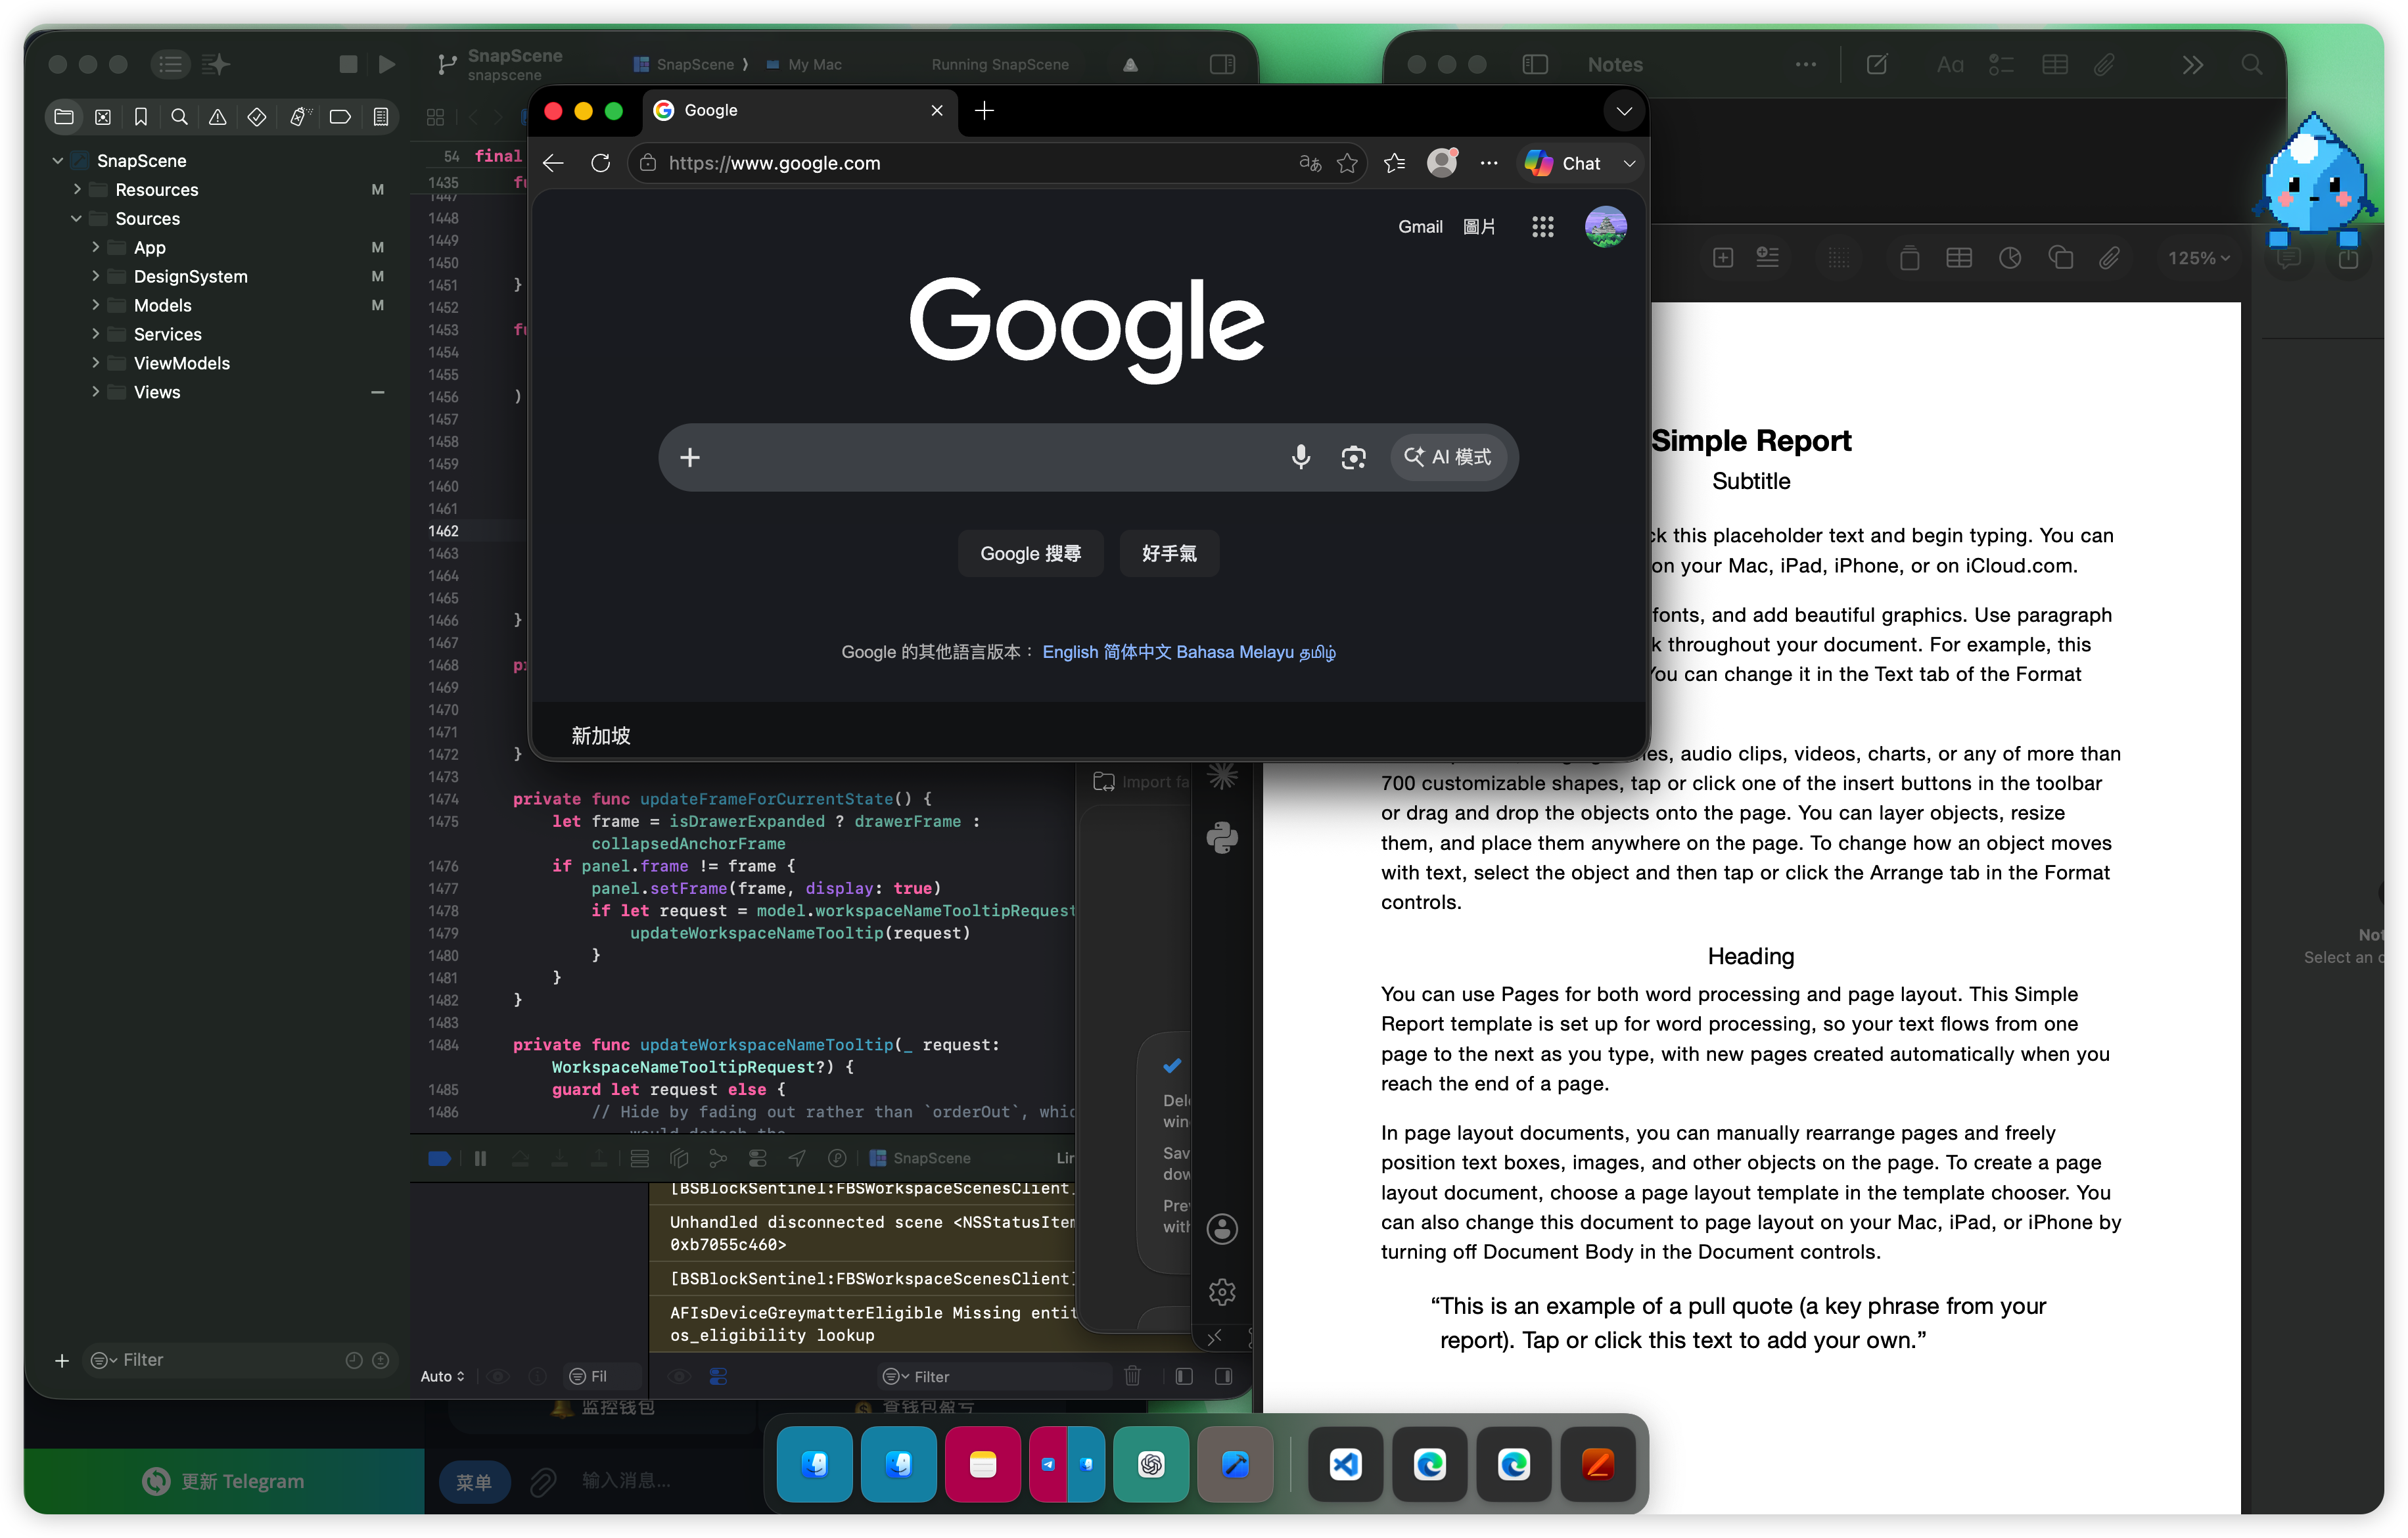
Task: Insert a shape from the Pages toolbar
Action: (x=2061, y=258)
